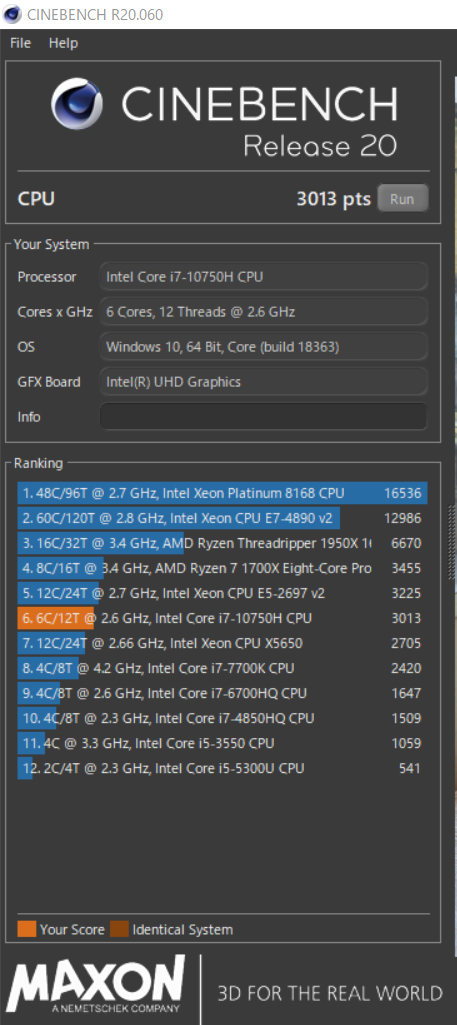Click the Cores x GHz field

click(x=263, y=312)
